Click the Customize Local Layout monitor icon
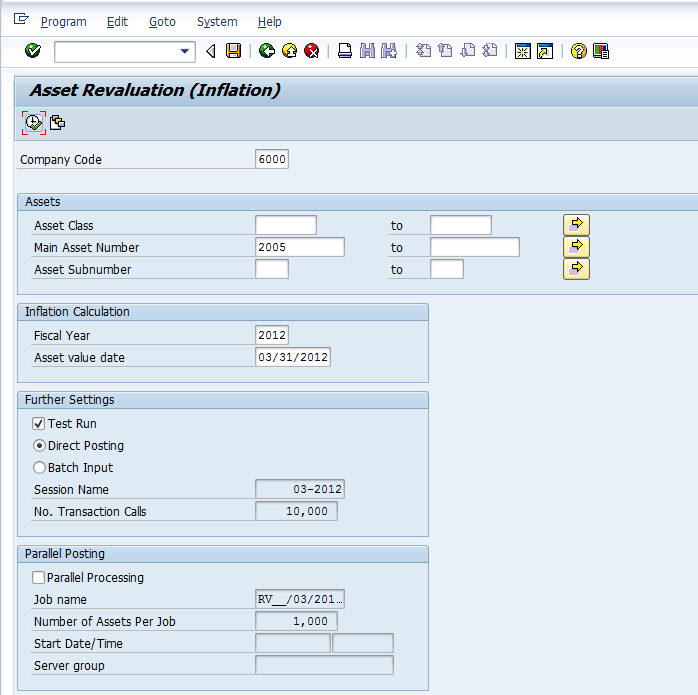This screenshot has width=698, height=695. tap(601, 51)
